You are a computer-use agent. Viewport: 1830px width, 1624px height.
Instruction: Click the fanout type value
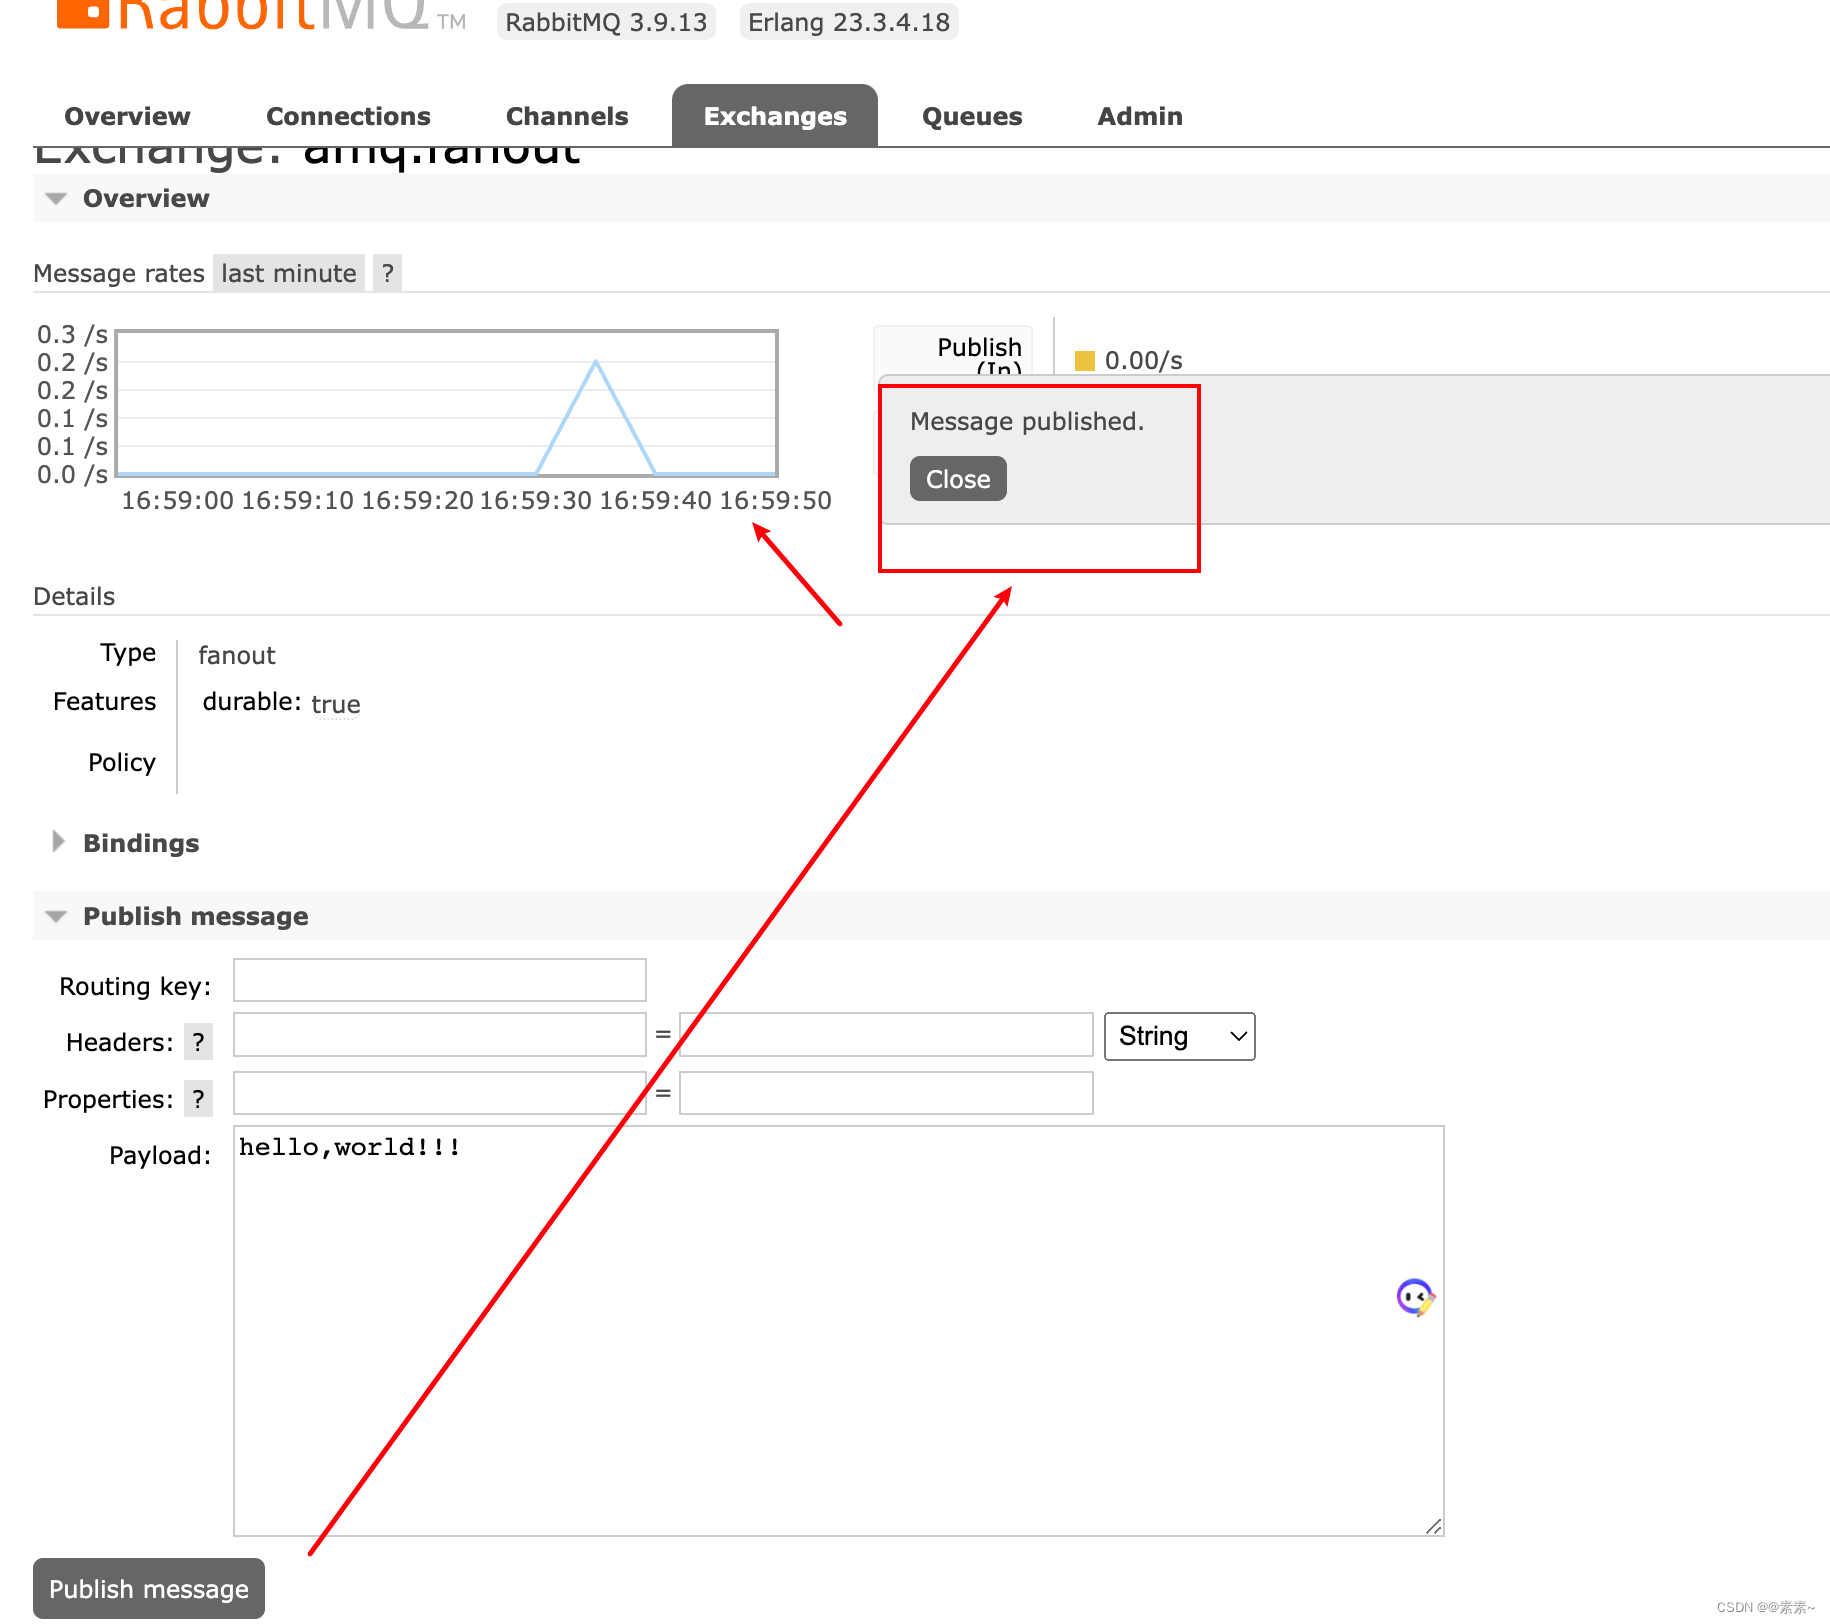[x=237, y=655]
